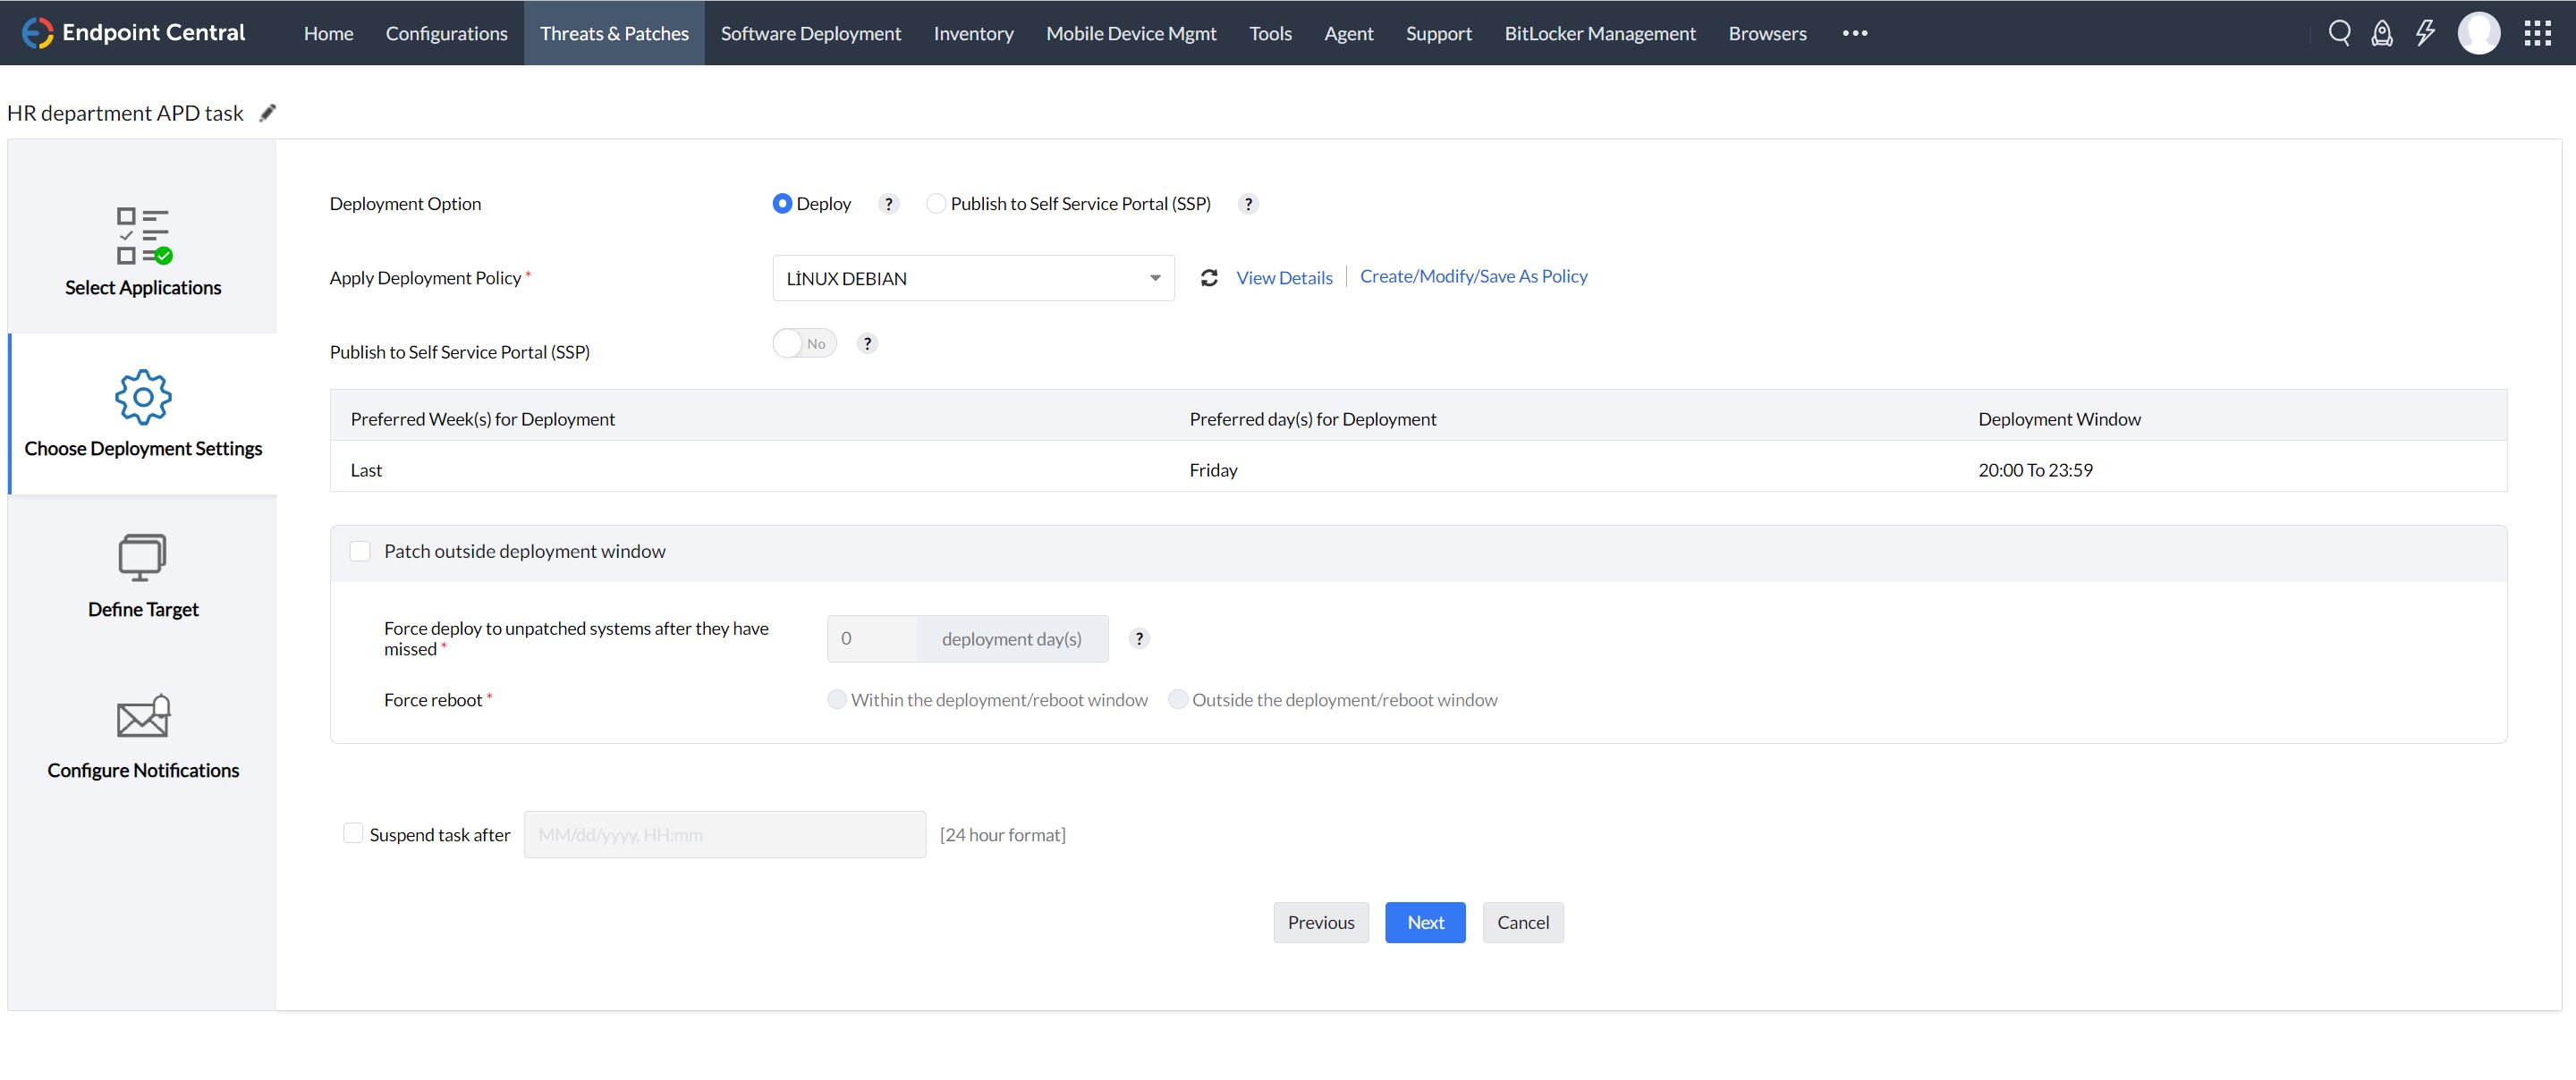The image size is (2576, 1080).
Task: Open the lightning bolt quick actions icon
Action: pos(2425,33)
